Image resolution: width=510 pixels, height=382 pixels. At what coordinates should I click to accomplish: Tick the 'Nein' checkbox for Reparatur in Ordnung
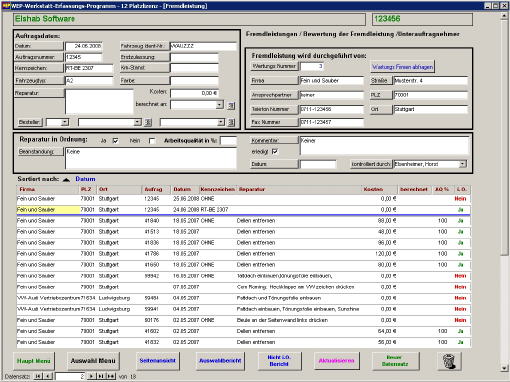click(152, 141)
